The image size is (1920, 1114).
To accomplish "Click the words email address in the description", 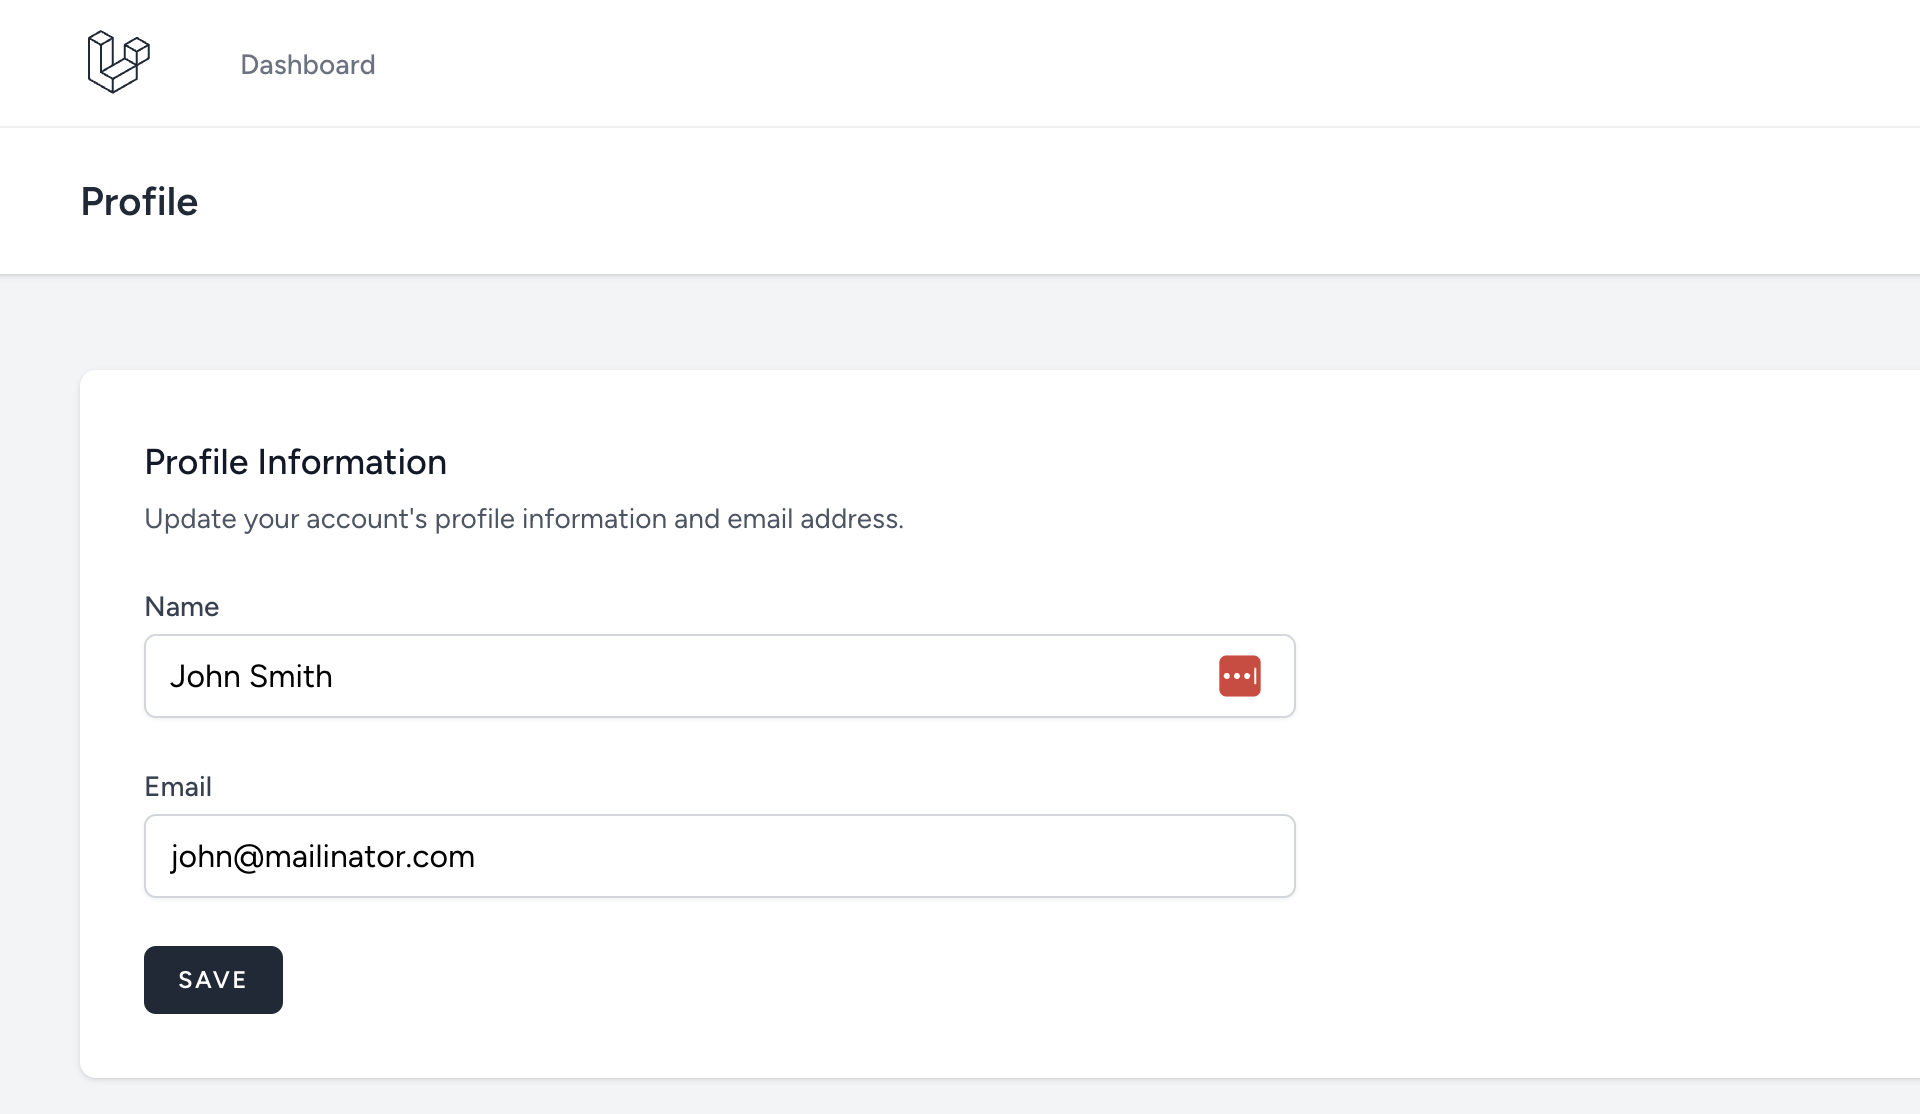I will click(814, 519).
